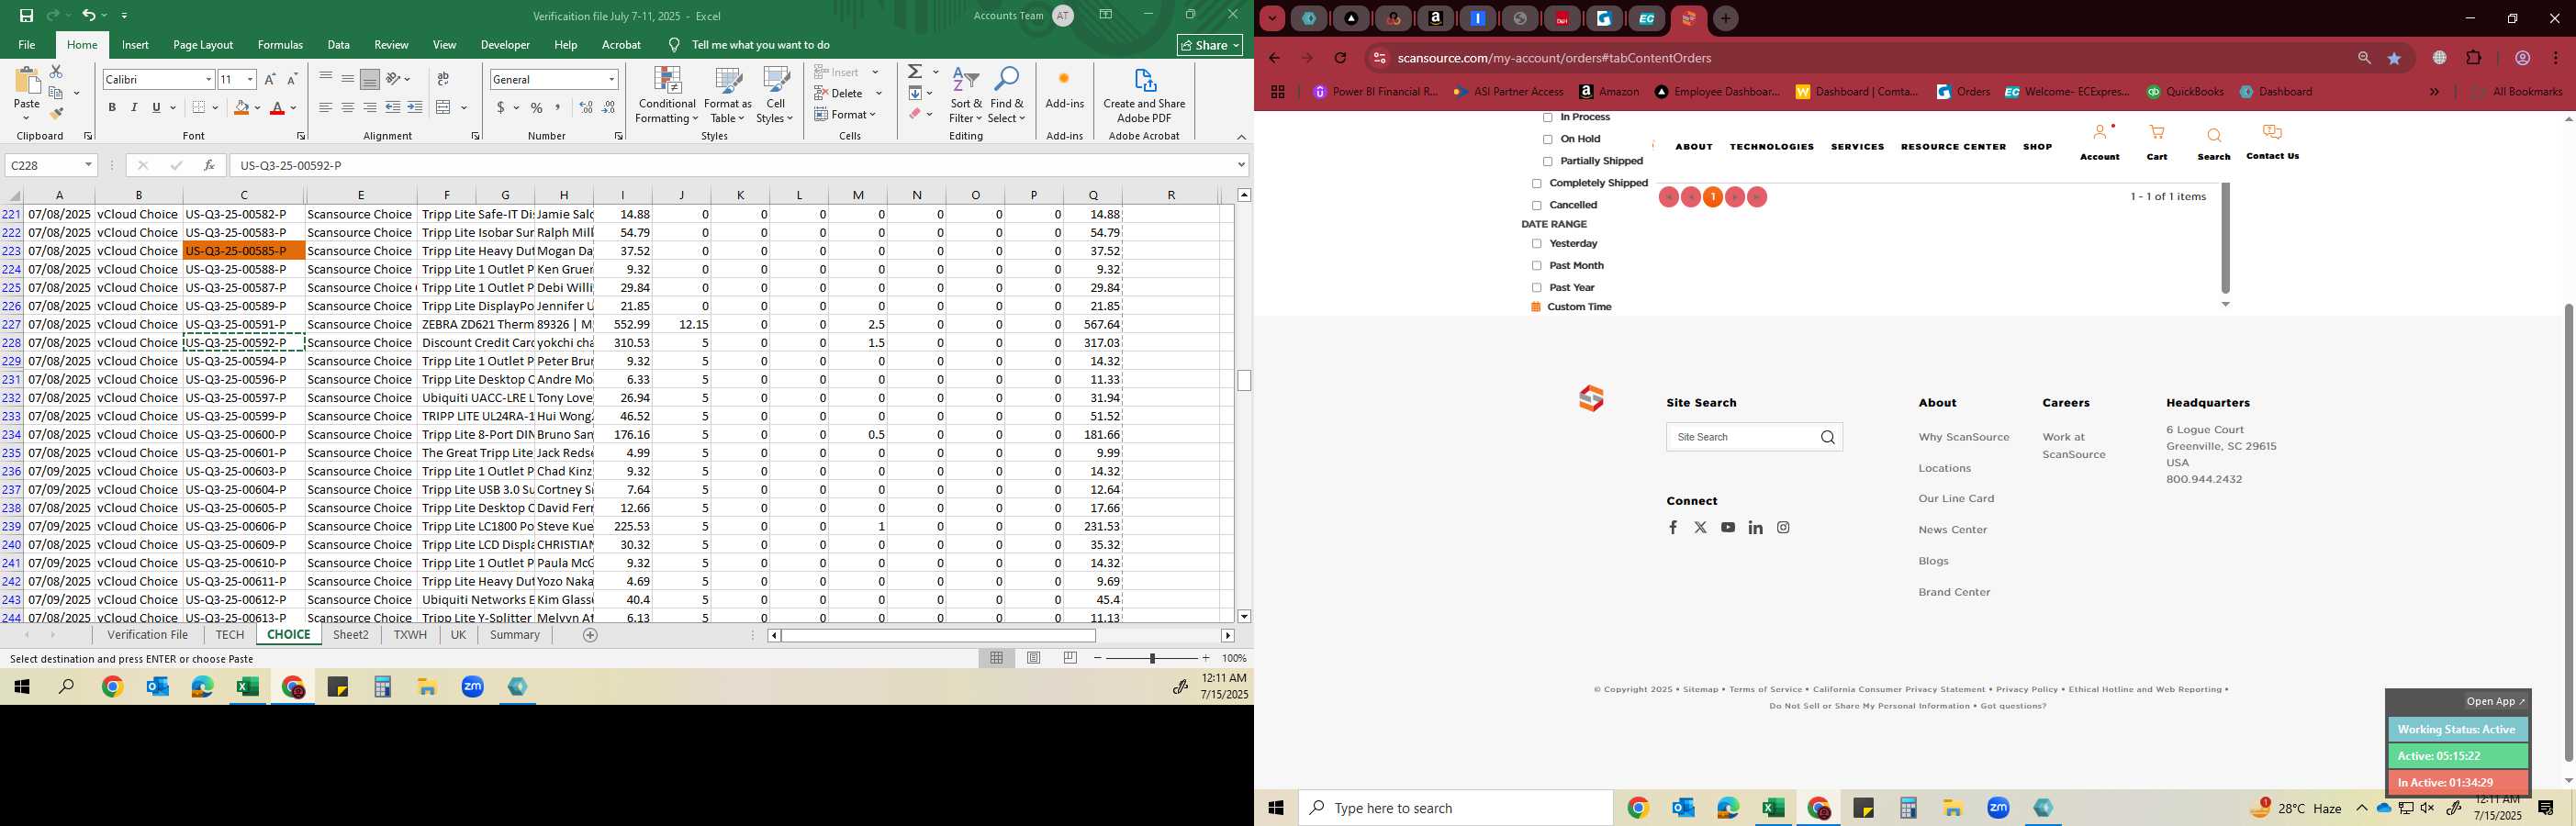This screenshot has height=826, width=2576.
Task: Click the Excel zoom slider
Action: coord(1152,658)
